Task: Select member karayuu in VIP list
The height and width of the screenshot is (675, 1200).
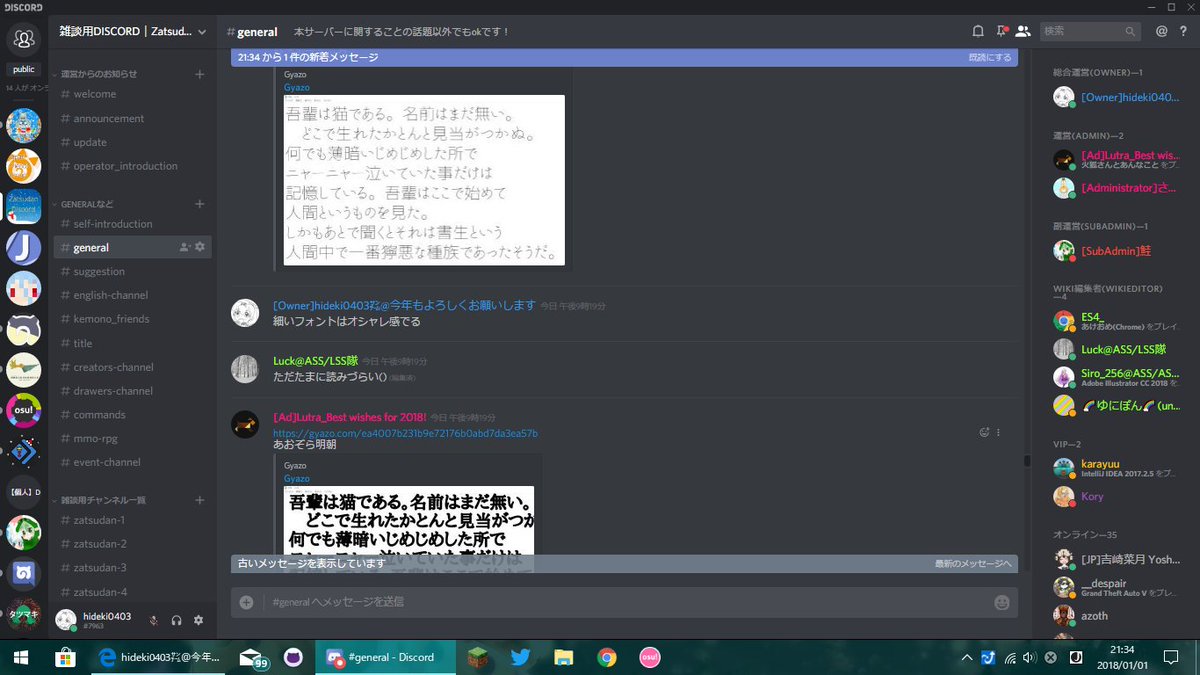Action: [x=1115, y=468]
